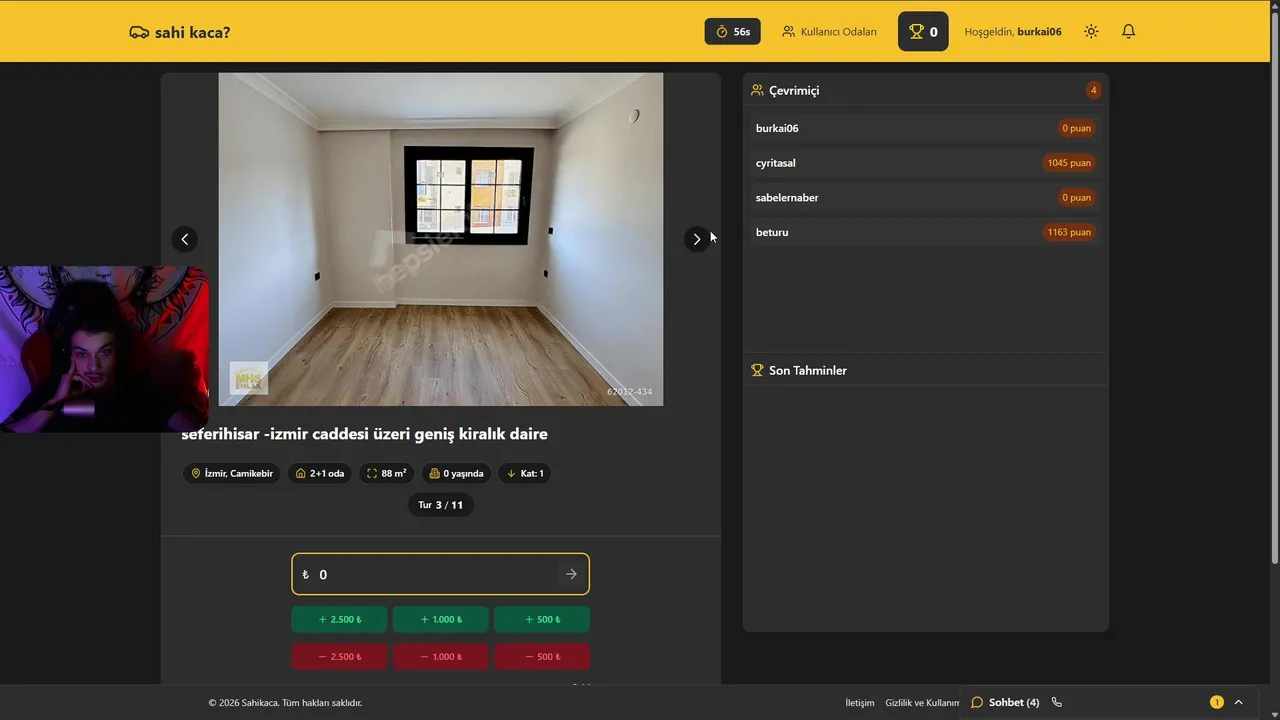This screenshot has height=720, width=1280.
Task: Focus the price guess input field
Action: pos(440,574)
